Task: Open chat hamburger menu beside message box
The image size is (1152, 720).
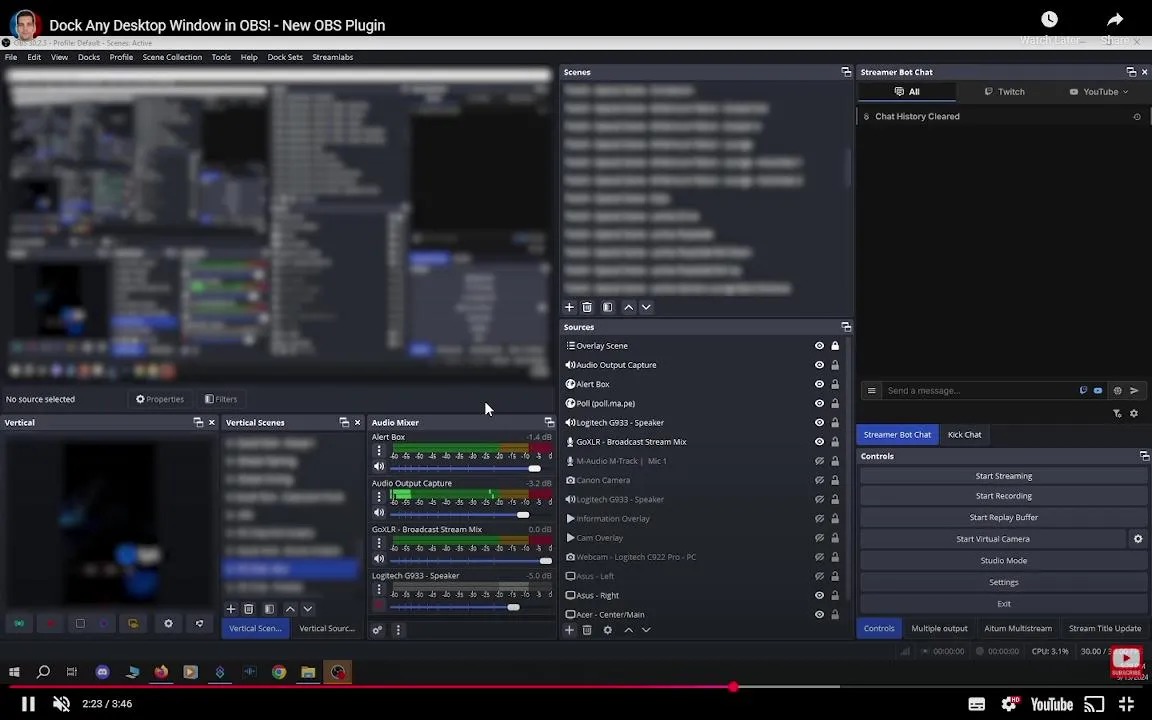Action: (x=871, y=390)
